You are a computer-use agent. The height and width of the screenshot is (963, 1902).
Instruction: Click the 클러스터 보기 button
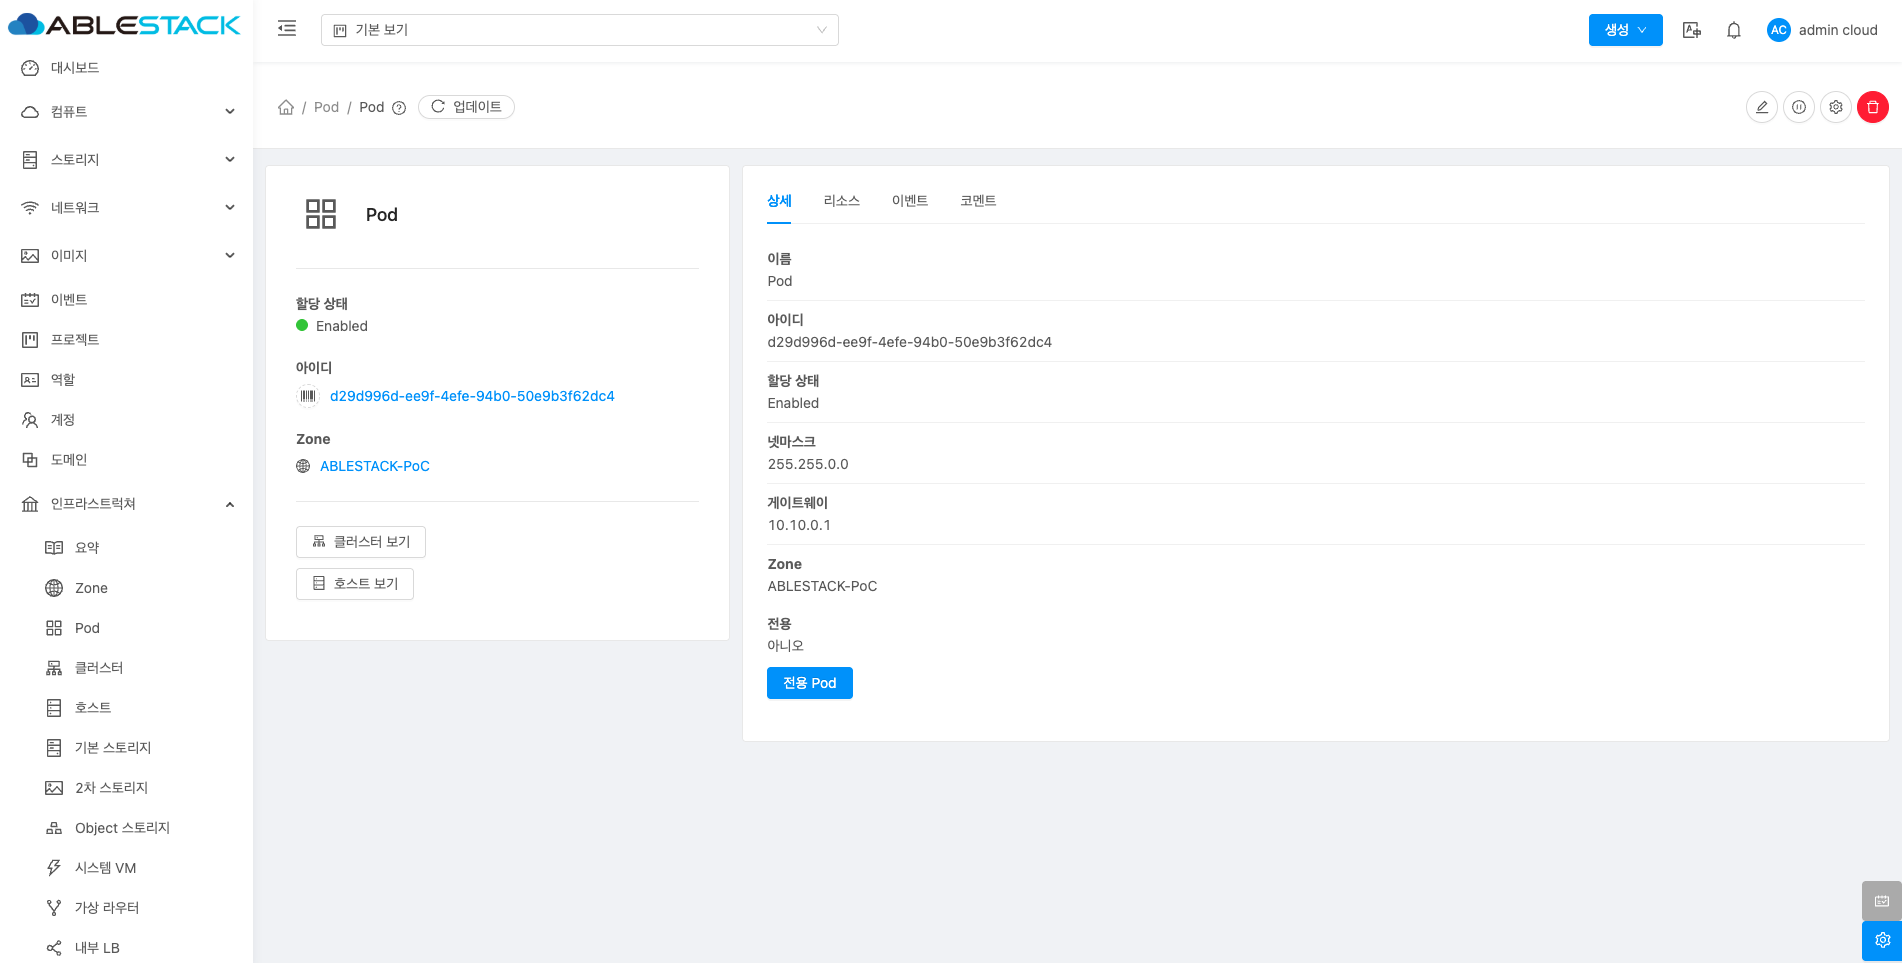(361, 542)
